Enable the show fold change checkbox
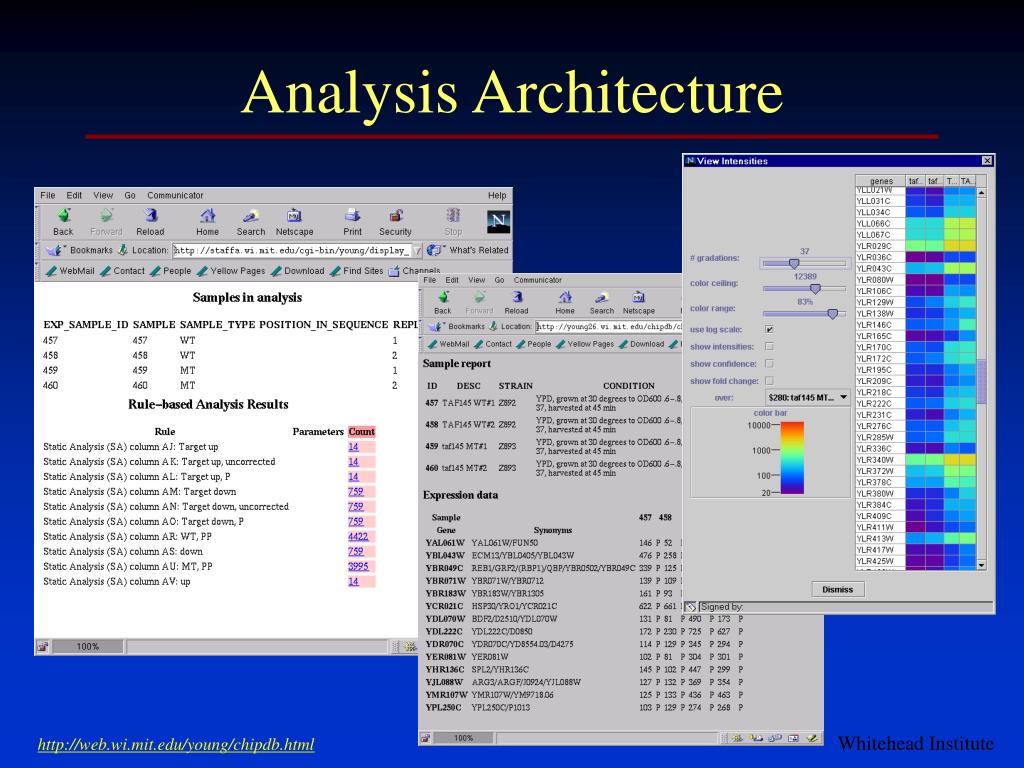Viewport: 1024px width, 768px height. (769, 381)
